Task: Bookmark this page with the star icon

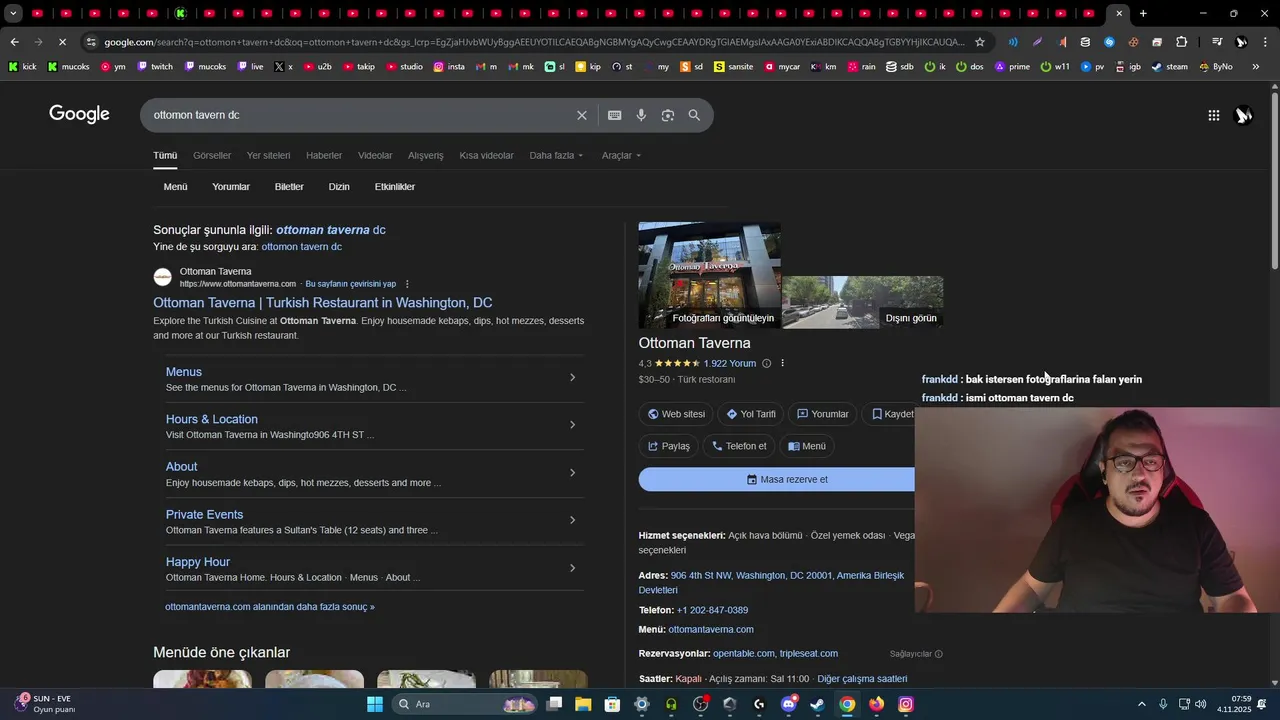Action: pos(980,42)
